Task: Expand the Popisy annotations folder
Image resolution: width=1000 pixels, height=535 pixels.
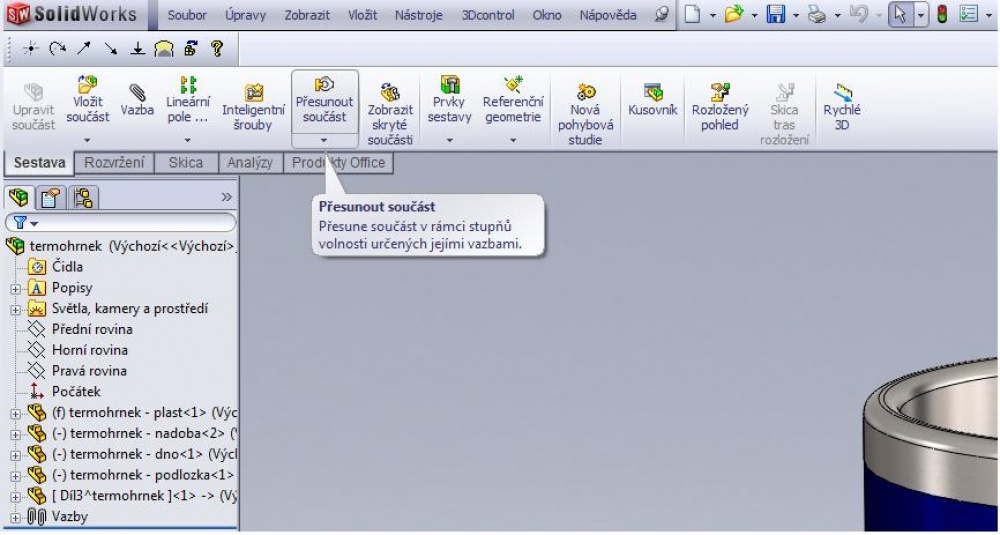Action: click(x=15, y=289)
